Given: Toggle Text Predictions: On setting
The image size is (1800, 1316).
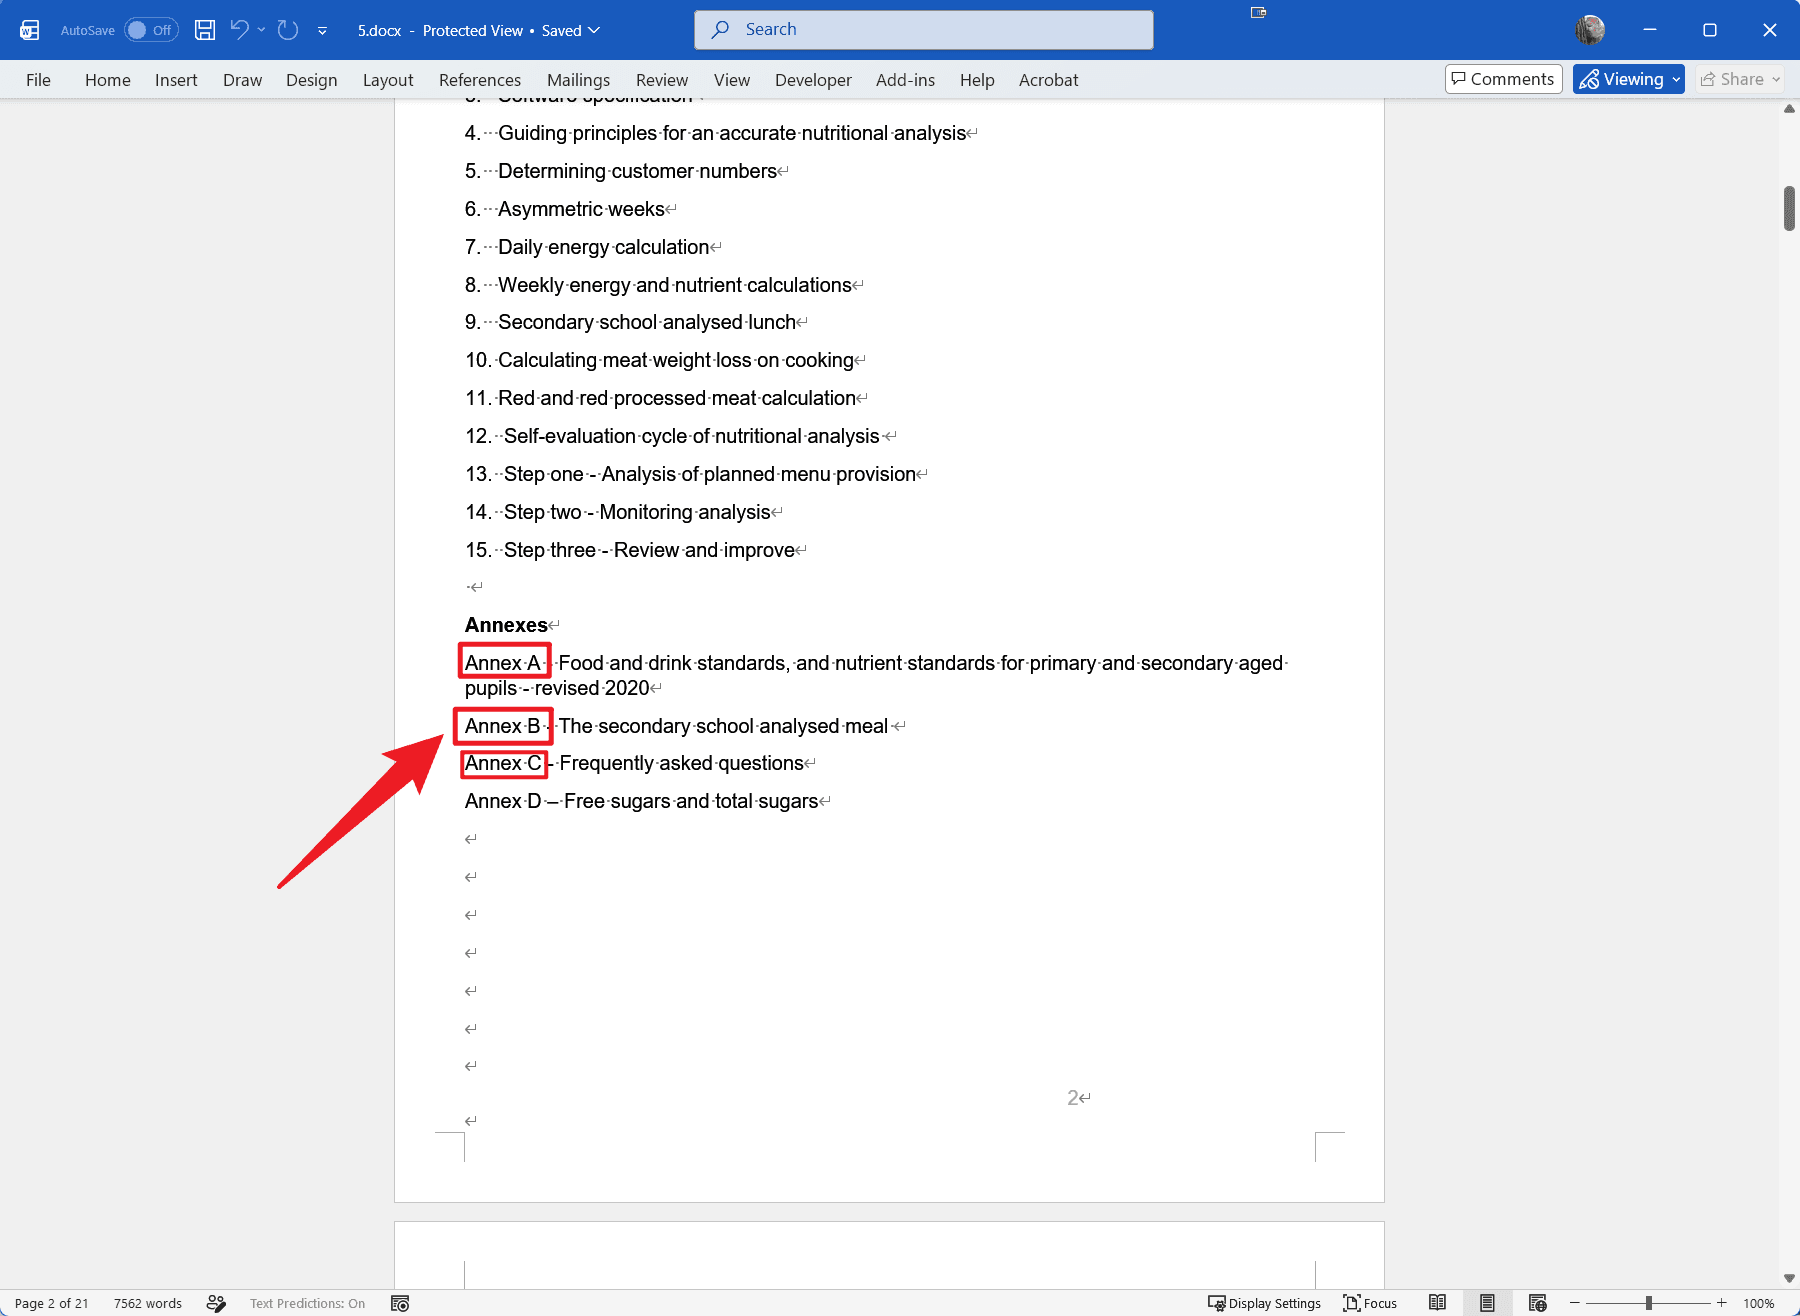Looking at the screenshot, I should (x=307, y=1303).
